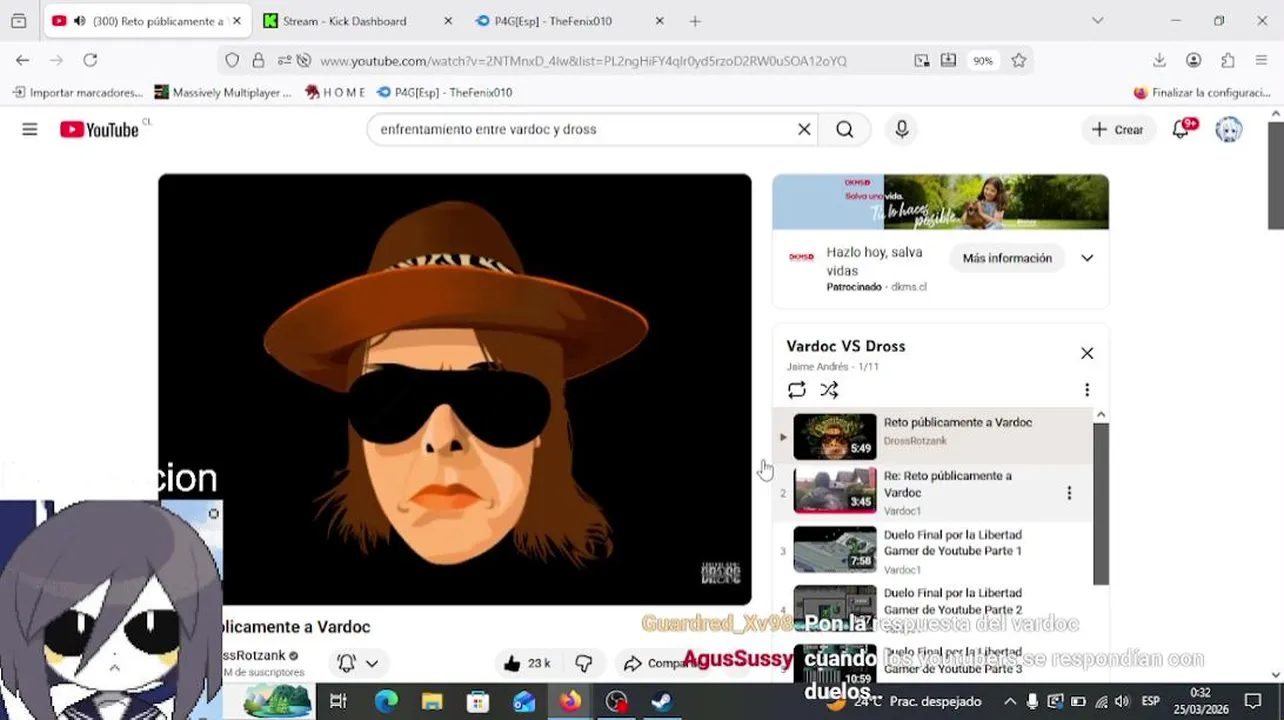The height and width of the screenshot is (720, 1284).
Task: Share the video via Compartir
Action: (660, 663)
